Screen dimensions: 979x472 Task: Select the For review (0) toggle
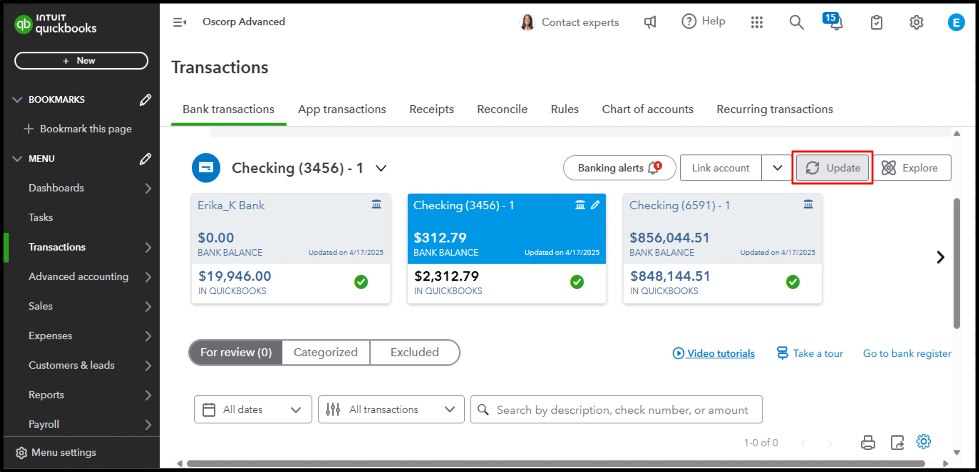coord(236,352)
